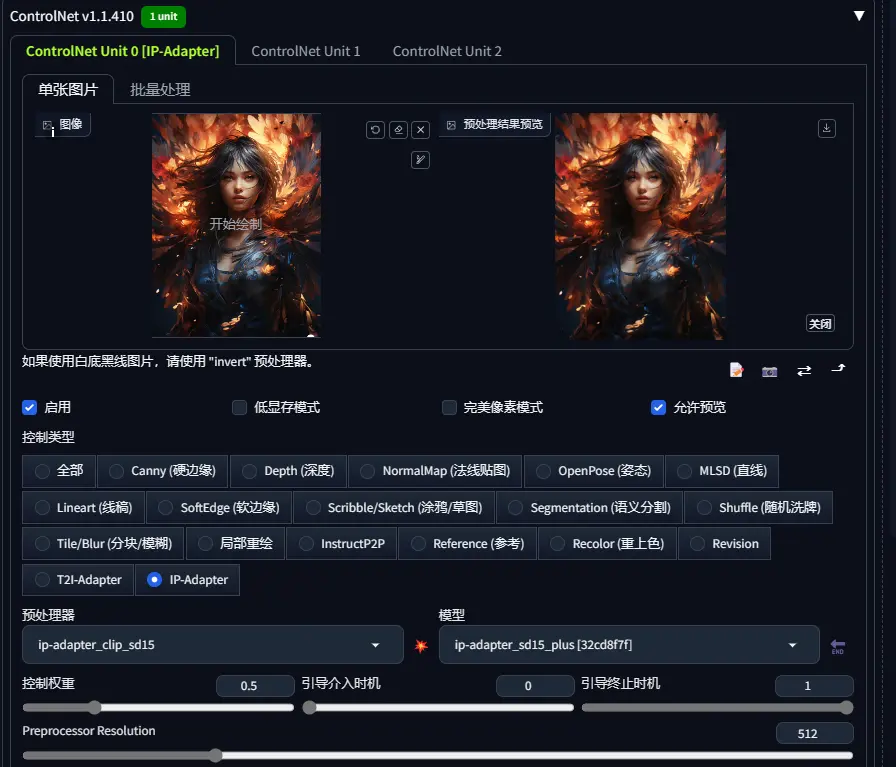Click the eraser icon above the input image
The height and width of the screenshot is (767, 896).
[398, 130]
